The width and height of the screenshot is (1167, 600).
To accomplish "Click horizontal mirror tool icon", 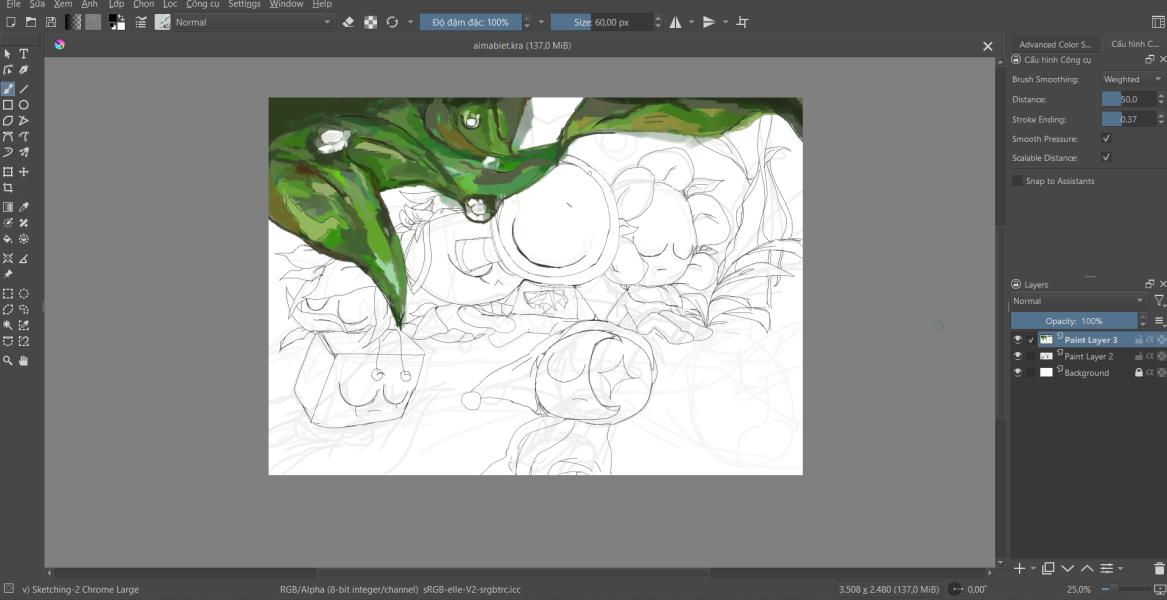I will pos(675,22).
